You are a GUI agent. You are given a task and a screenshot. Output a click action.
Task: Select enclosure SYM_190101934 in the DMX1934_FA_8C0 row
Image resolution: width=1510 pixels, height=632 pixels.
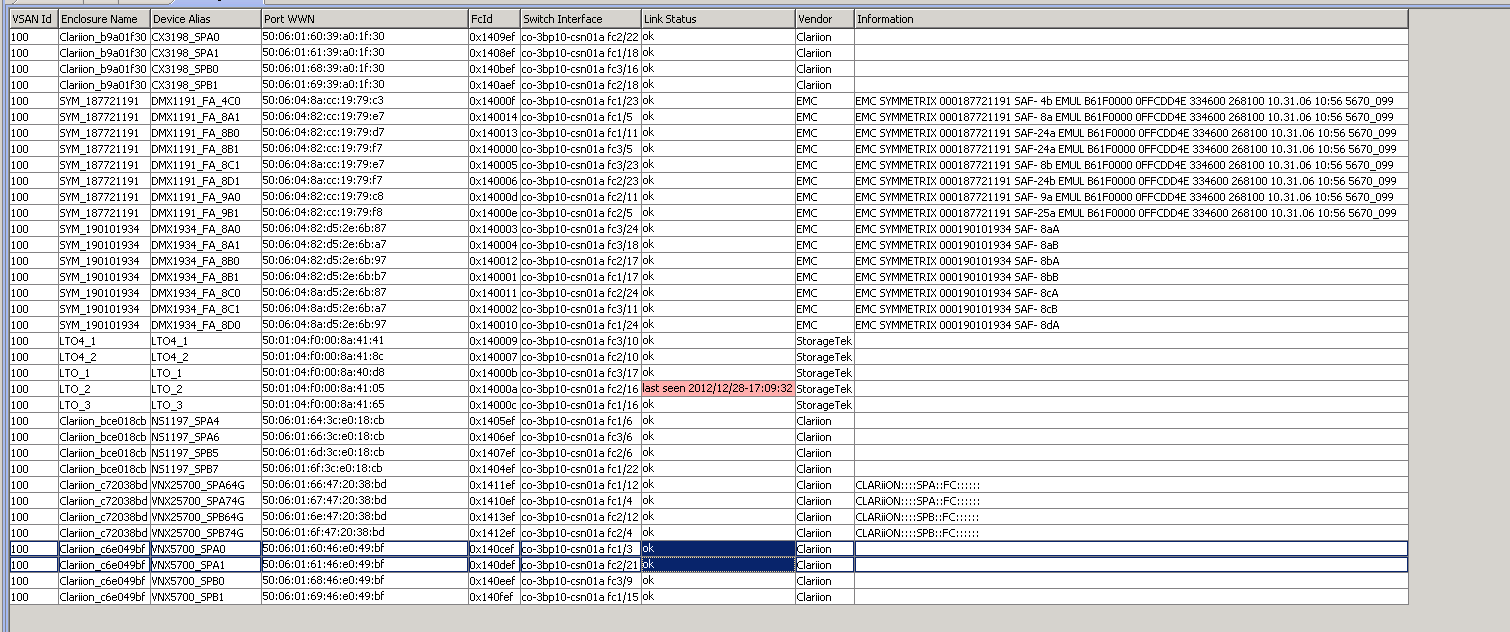point(103,293)
